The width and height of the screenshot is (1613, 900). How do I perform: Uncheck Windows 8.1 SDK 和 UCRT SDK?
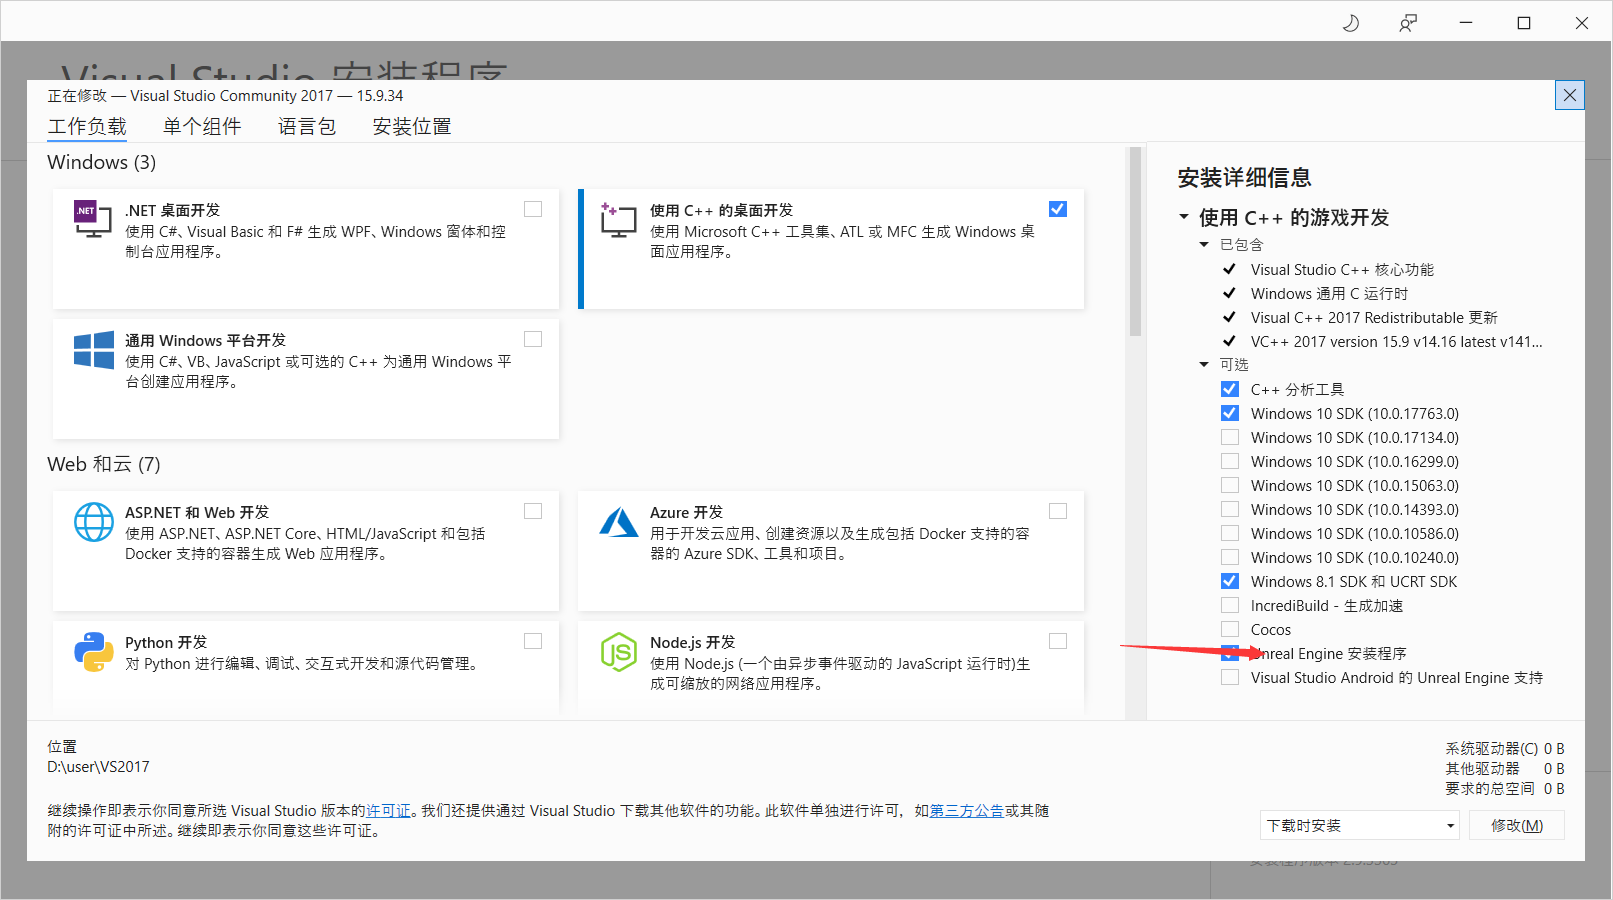pos(1230,581)
